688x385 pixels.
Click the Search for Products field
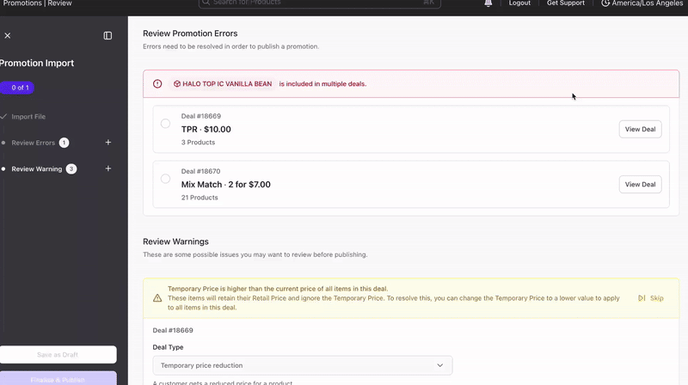pyautogui.click(x=319, y=4)
